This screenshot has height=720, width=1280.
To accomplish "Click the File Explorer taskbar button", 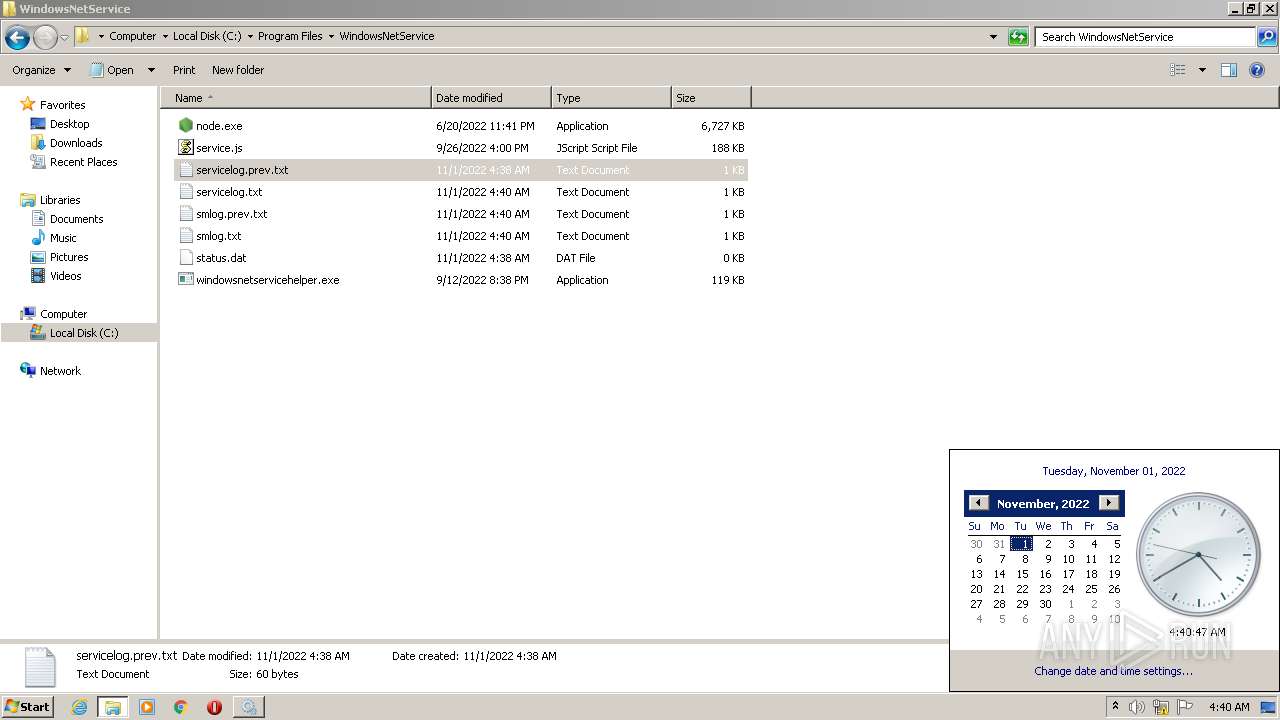I will [x=113, y=707].
